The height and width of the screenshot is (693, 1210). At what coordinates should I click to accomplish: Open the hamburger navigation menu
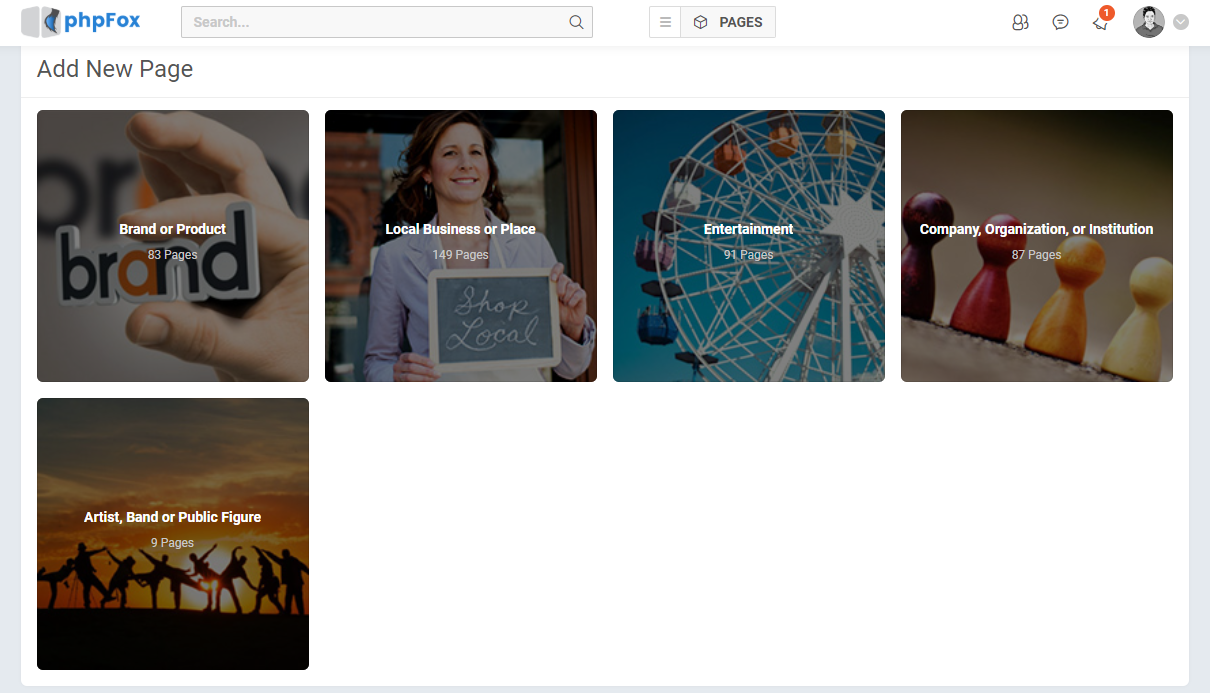click(x=665, y=22)
